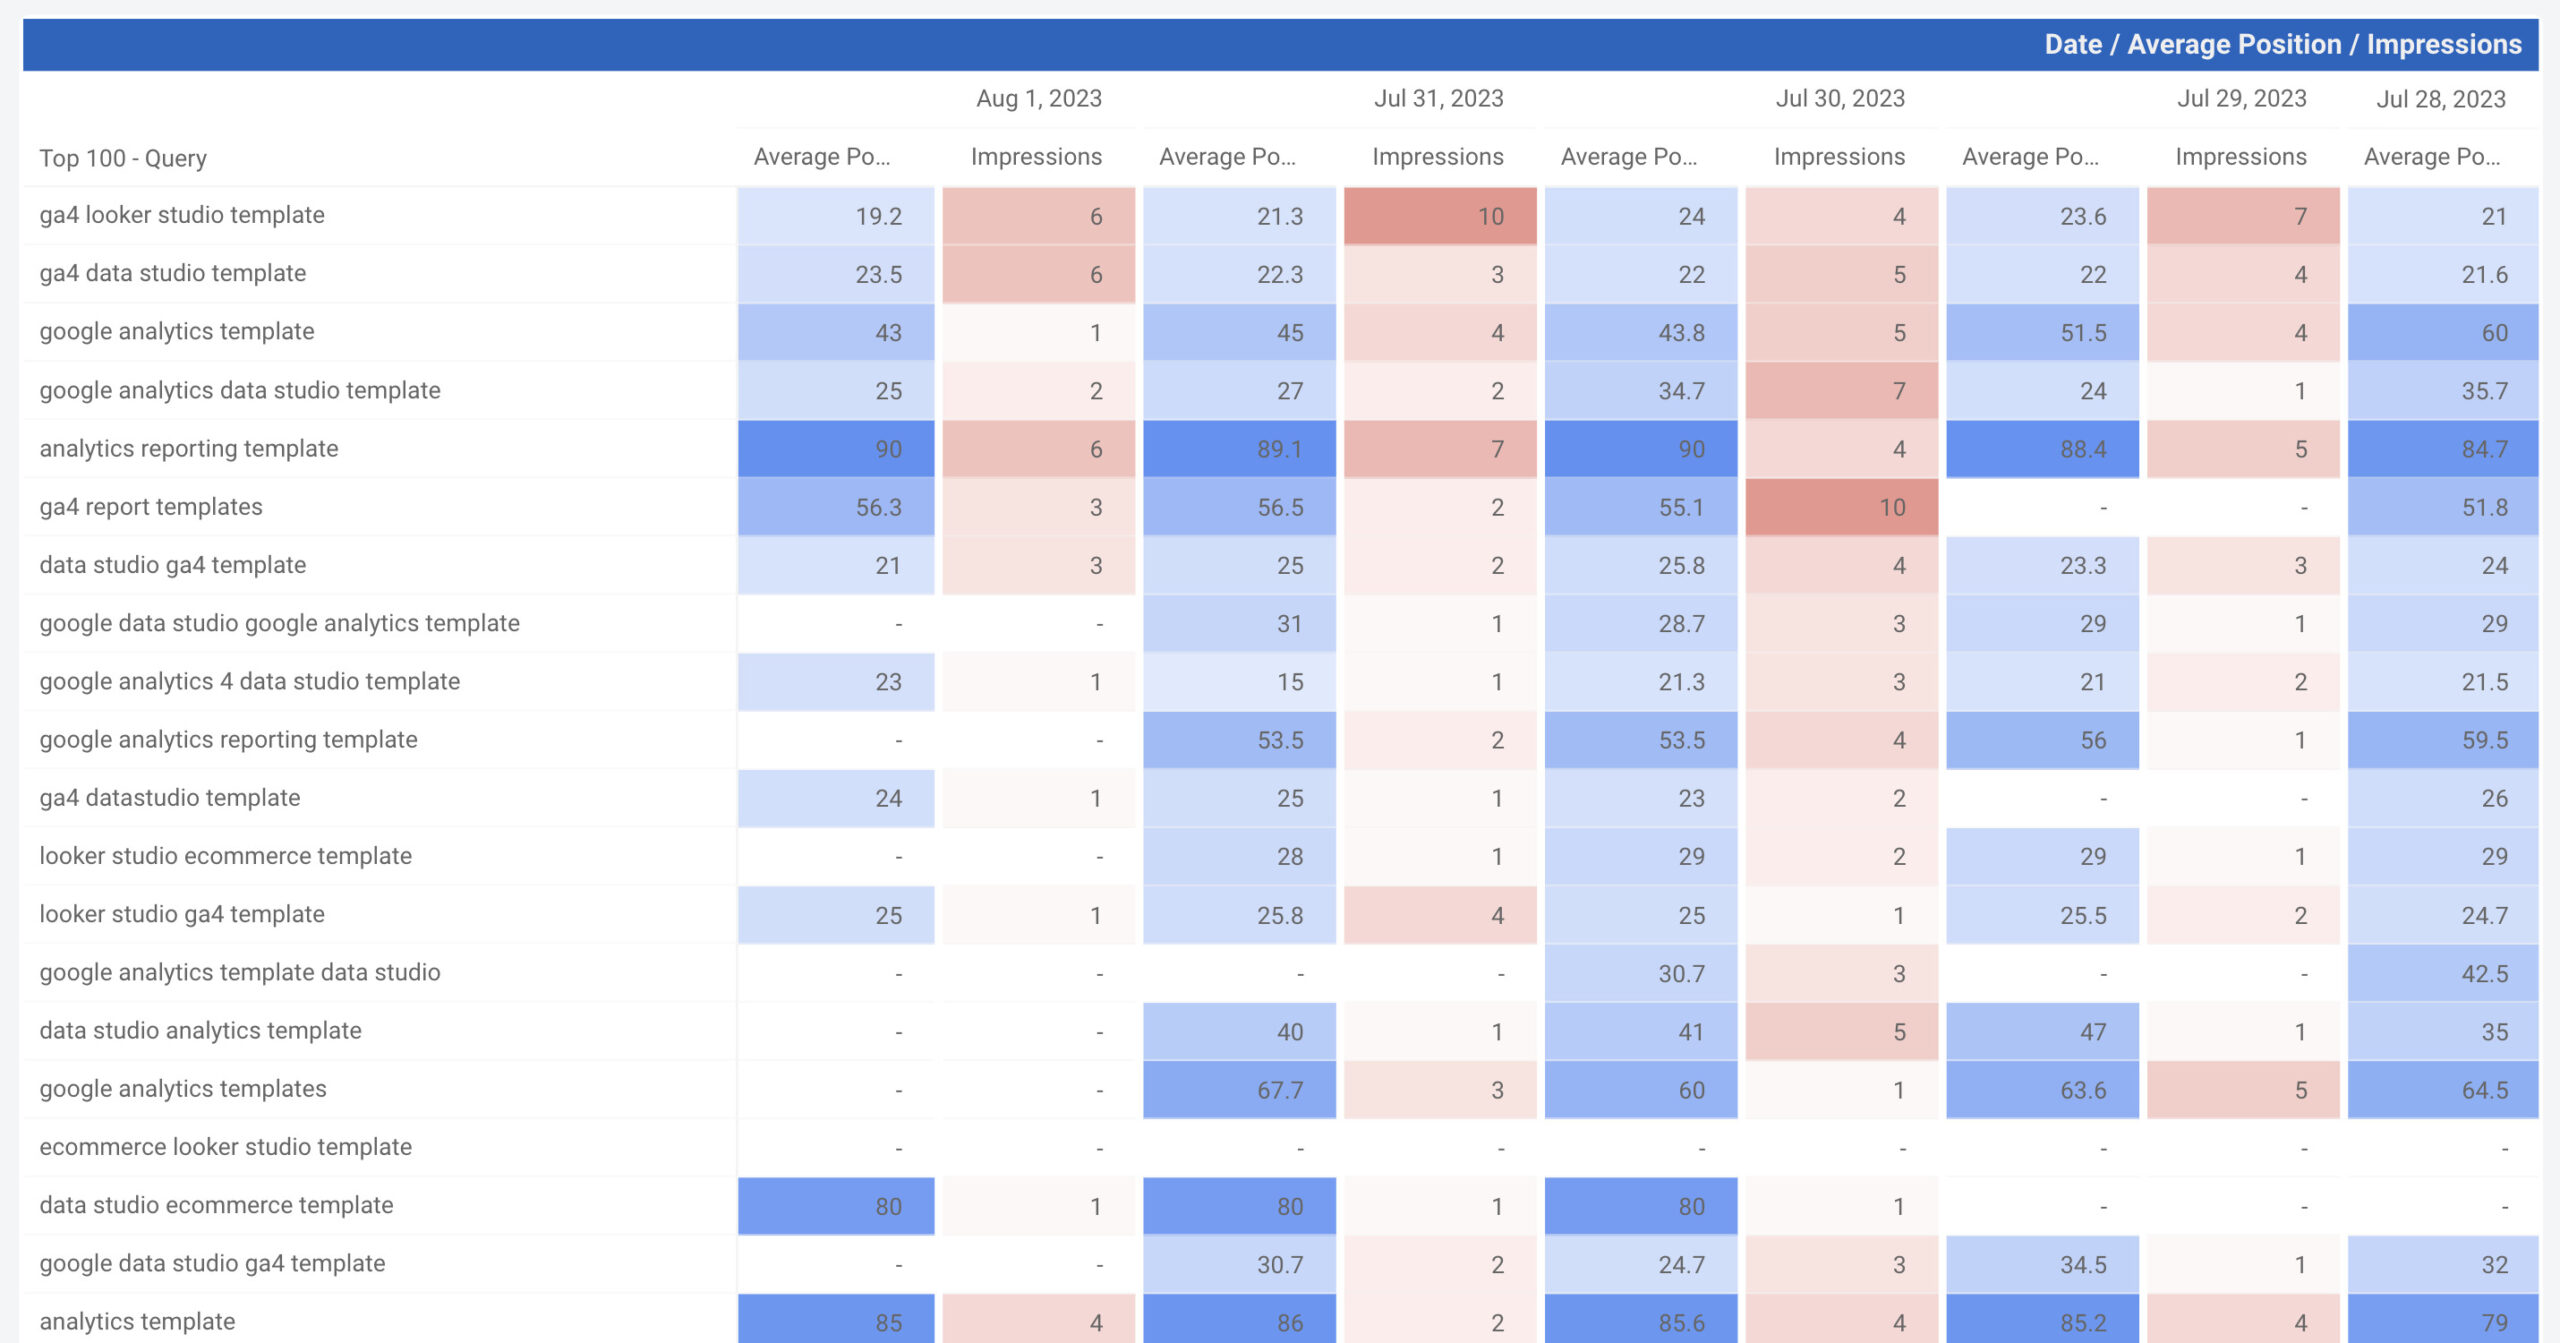Select the ecommerce looker studio template query row
This screenshot has height=1343, width=2560.
[x=225, y=1146]
